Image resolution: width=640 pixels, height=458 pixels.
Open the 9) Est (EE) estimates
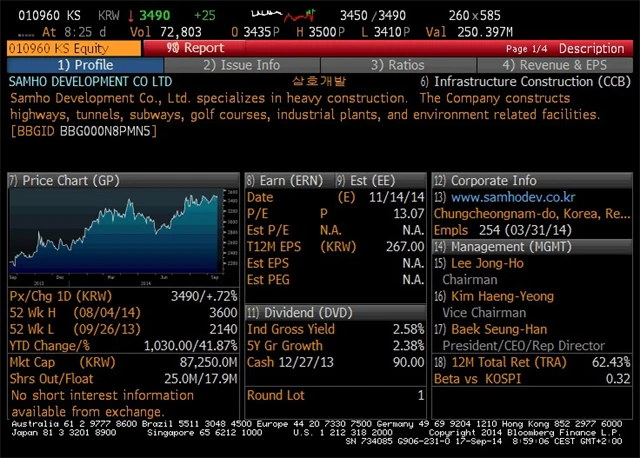374,181
